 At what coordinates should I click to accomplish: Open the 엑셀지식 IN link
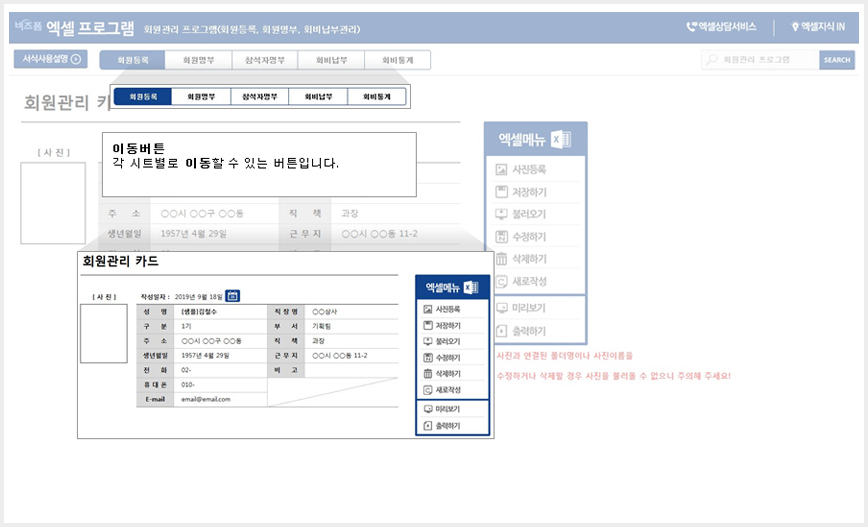tap(818, 27)
